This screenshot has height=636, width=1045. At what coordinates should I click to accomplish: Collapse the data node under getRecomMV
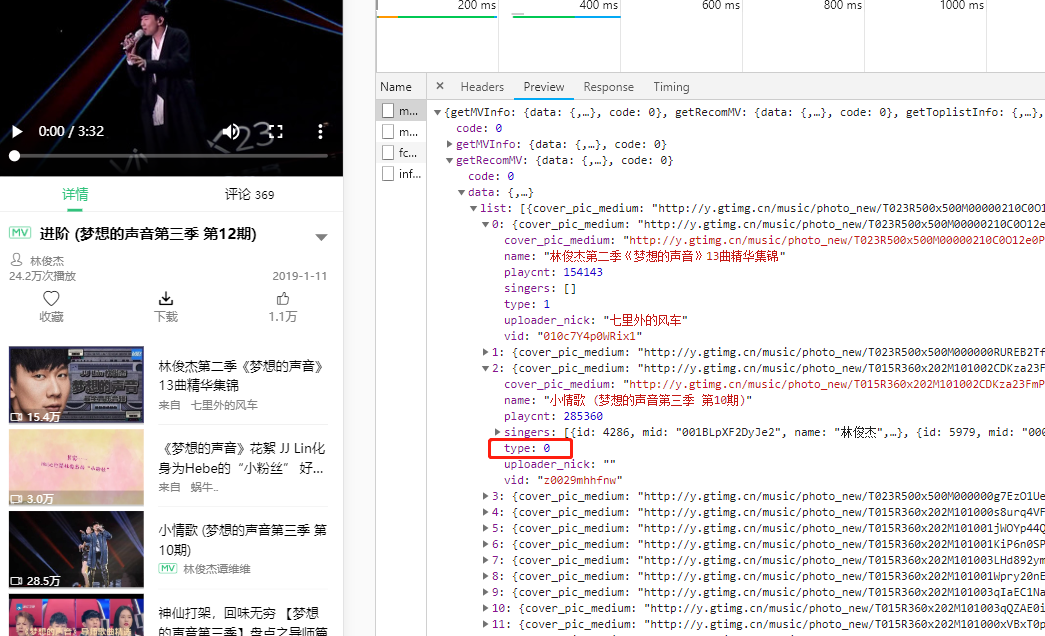461,193
